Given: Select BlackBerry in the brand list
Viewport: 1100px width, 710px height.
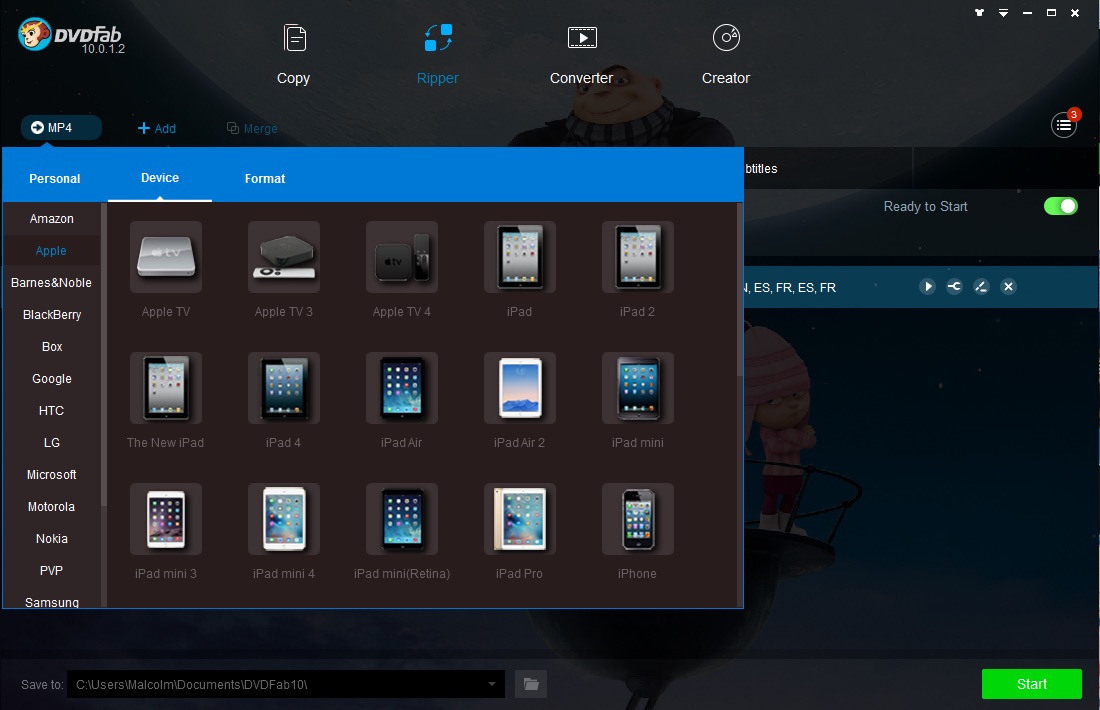Looking at the screenshot, I should point(52,315).
